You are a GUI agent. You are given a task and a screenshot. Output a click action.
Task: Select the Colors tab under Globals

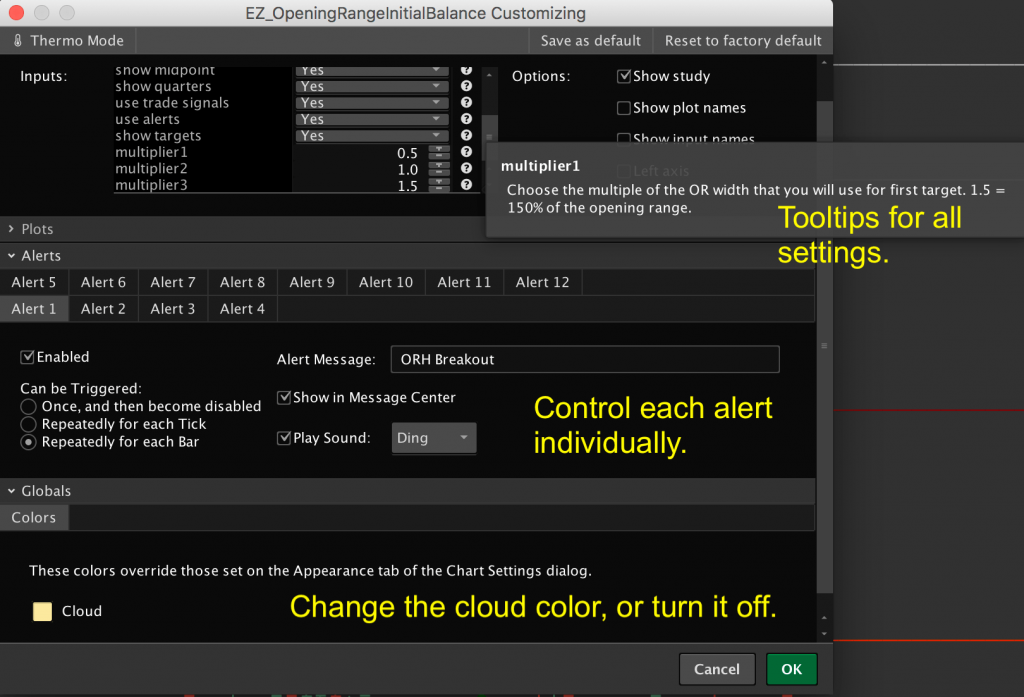[34, 517]
